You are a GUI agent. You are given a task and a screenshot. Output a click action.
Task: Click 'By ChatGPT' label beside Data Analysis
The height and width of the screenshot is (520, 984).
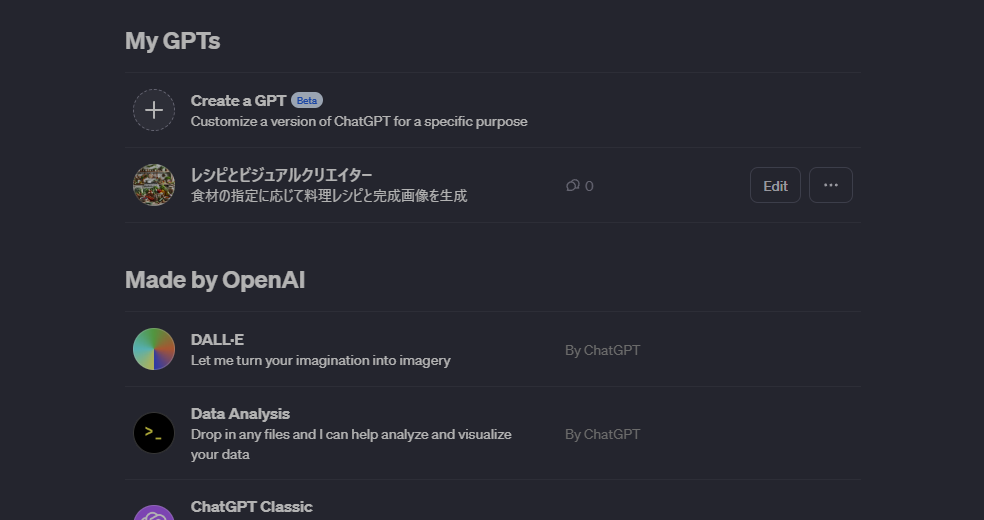602,434
